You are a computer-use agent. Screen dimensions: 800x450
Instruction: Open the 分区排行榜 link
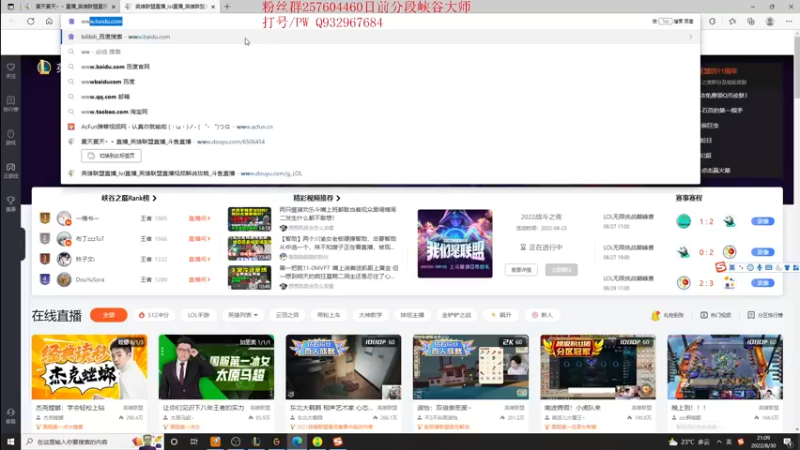[x=765, y=315]
